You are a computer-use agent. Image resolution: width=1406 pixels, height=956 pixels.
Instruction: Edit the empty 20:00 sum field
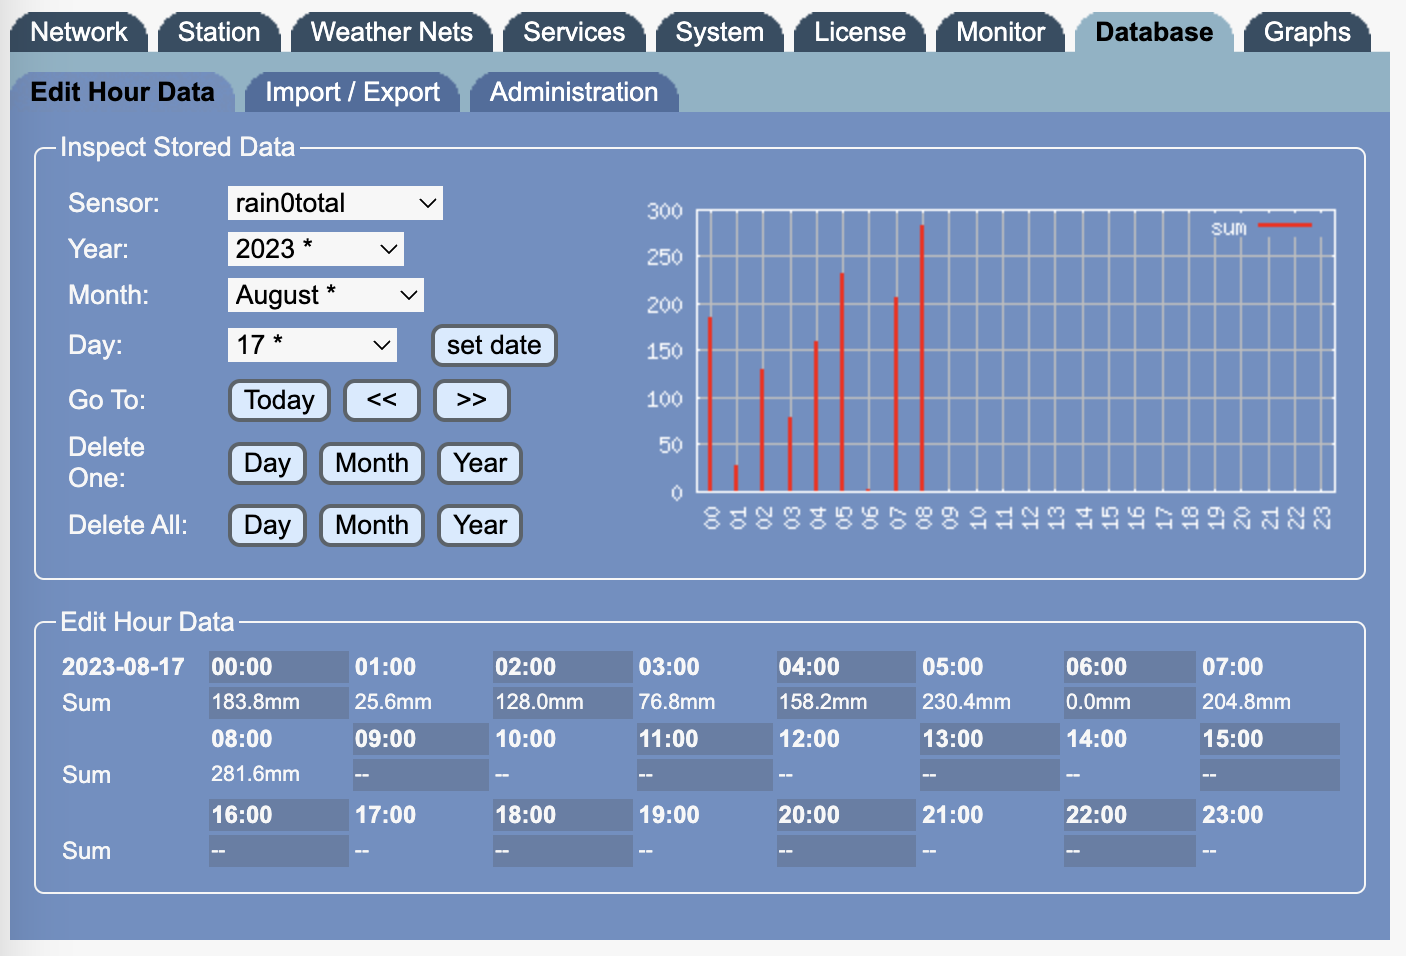pyautogui.click(x=846, y=850)
